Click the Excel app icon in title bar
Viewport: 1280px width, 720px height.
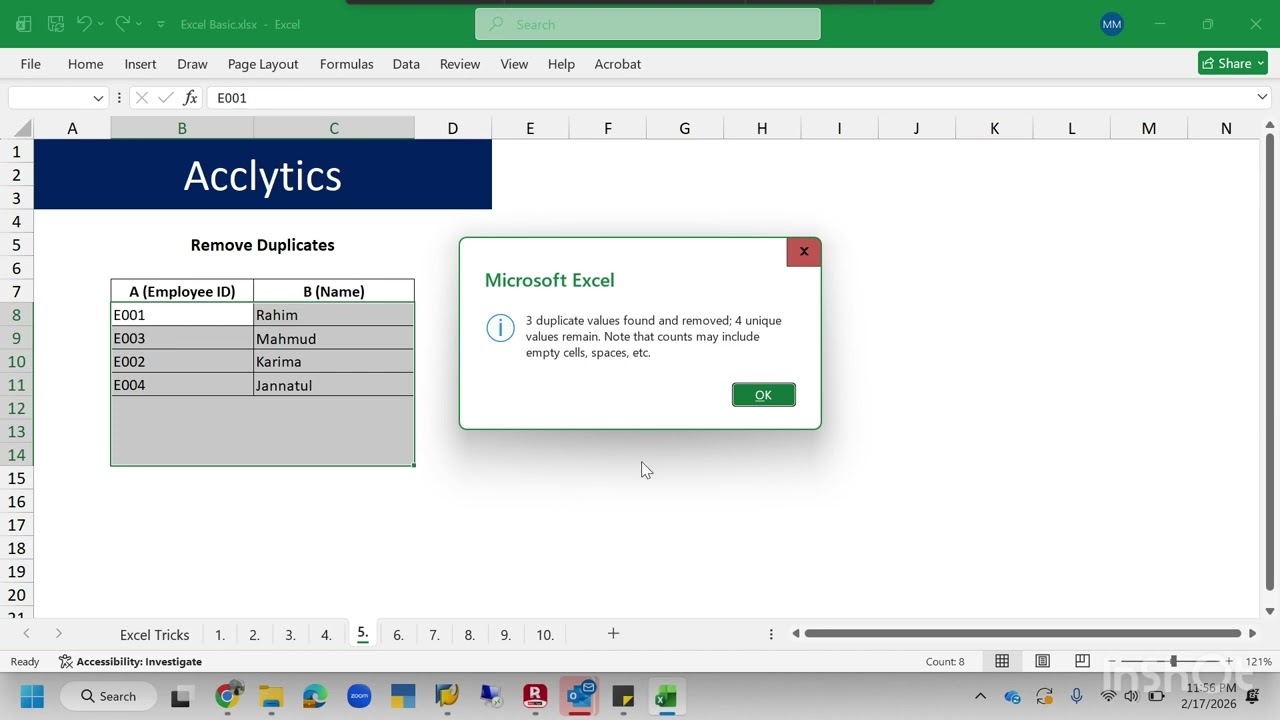(23, 24)
